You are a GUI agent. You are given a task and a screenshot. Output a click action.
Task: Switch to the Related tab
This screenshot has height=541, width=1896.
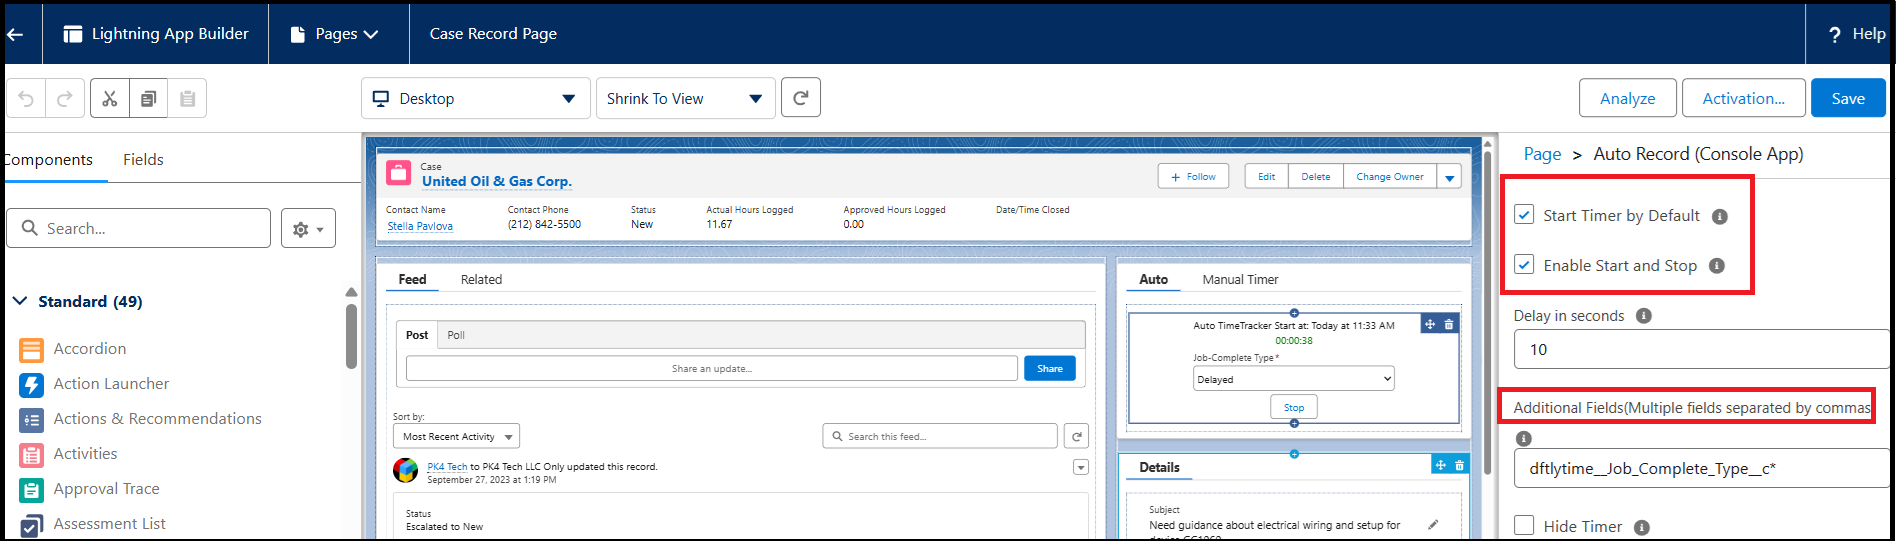tap(481, 279)
